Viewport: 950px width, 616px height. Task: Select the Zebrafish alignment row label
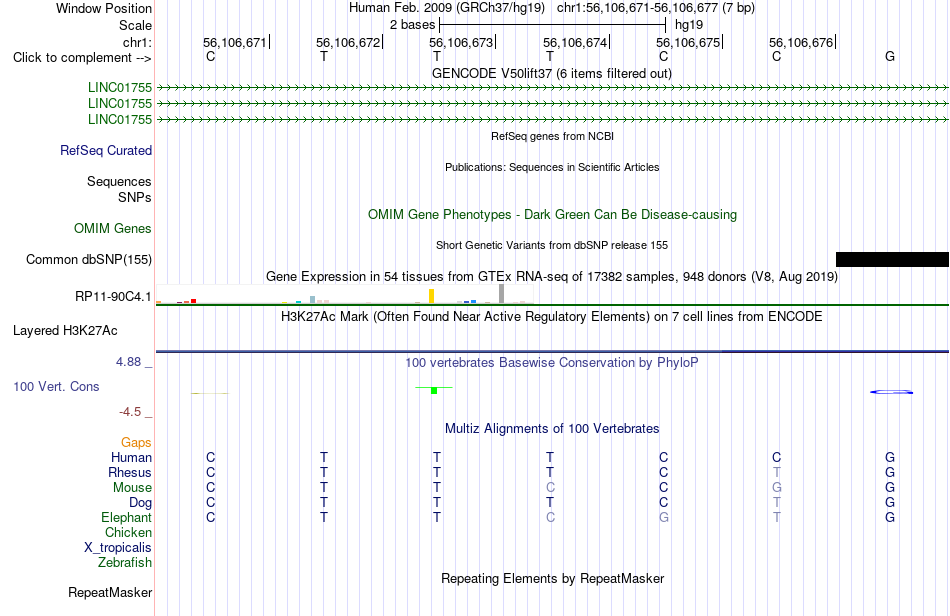click(125, 562)
